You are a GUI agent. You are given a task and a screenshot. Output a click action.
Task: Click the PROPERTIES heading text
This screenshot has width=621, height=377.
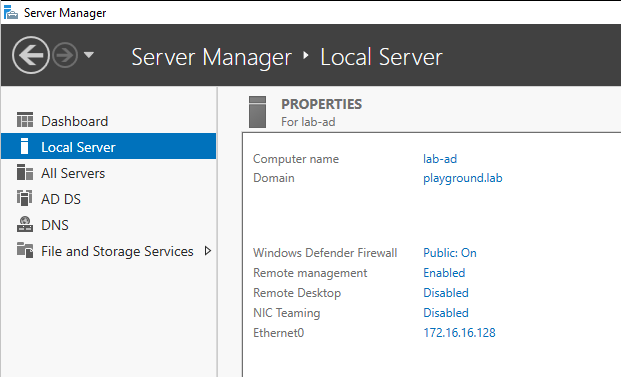pos(322,104)
